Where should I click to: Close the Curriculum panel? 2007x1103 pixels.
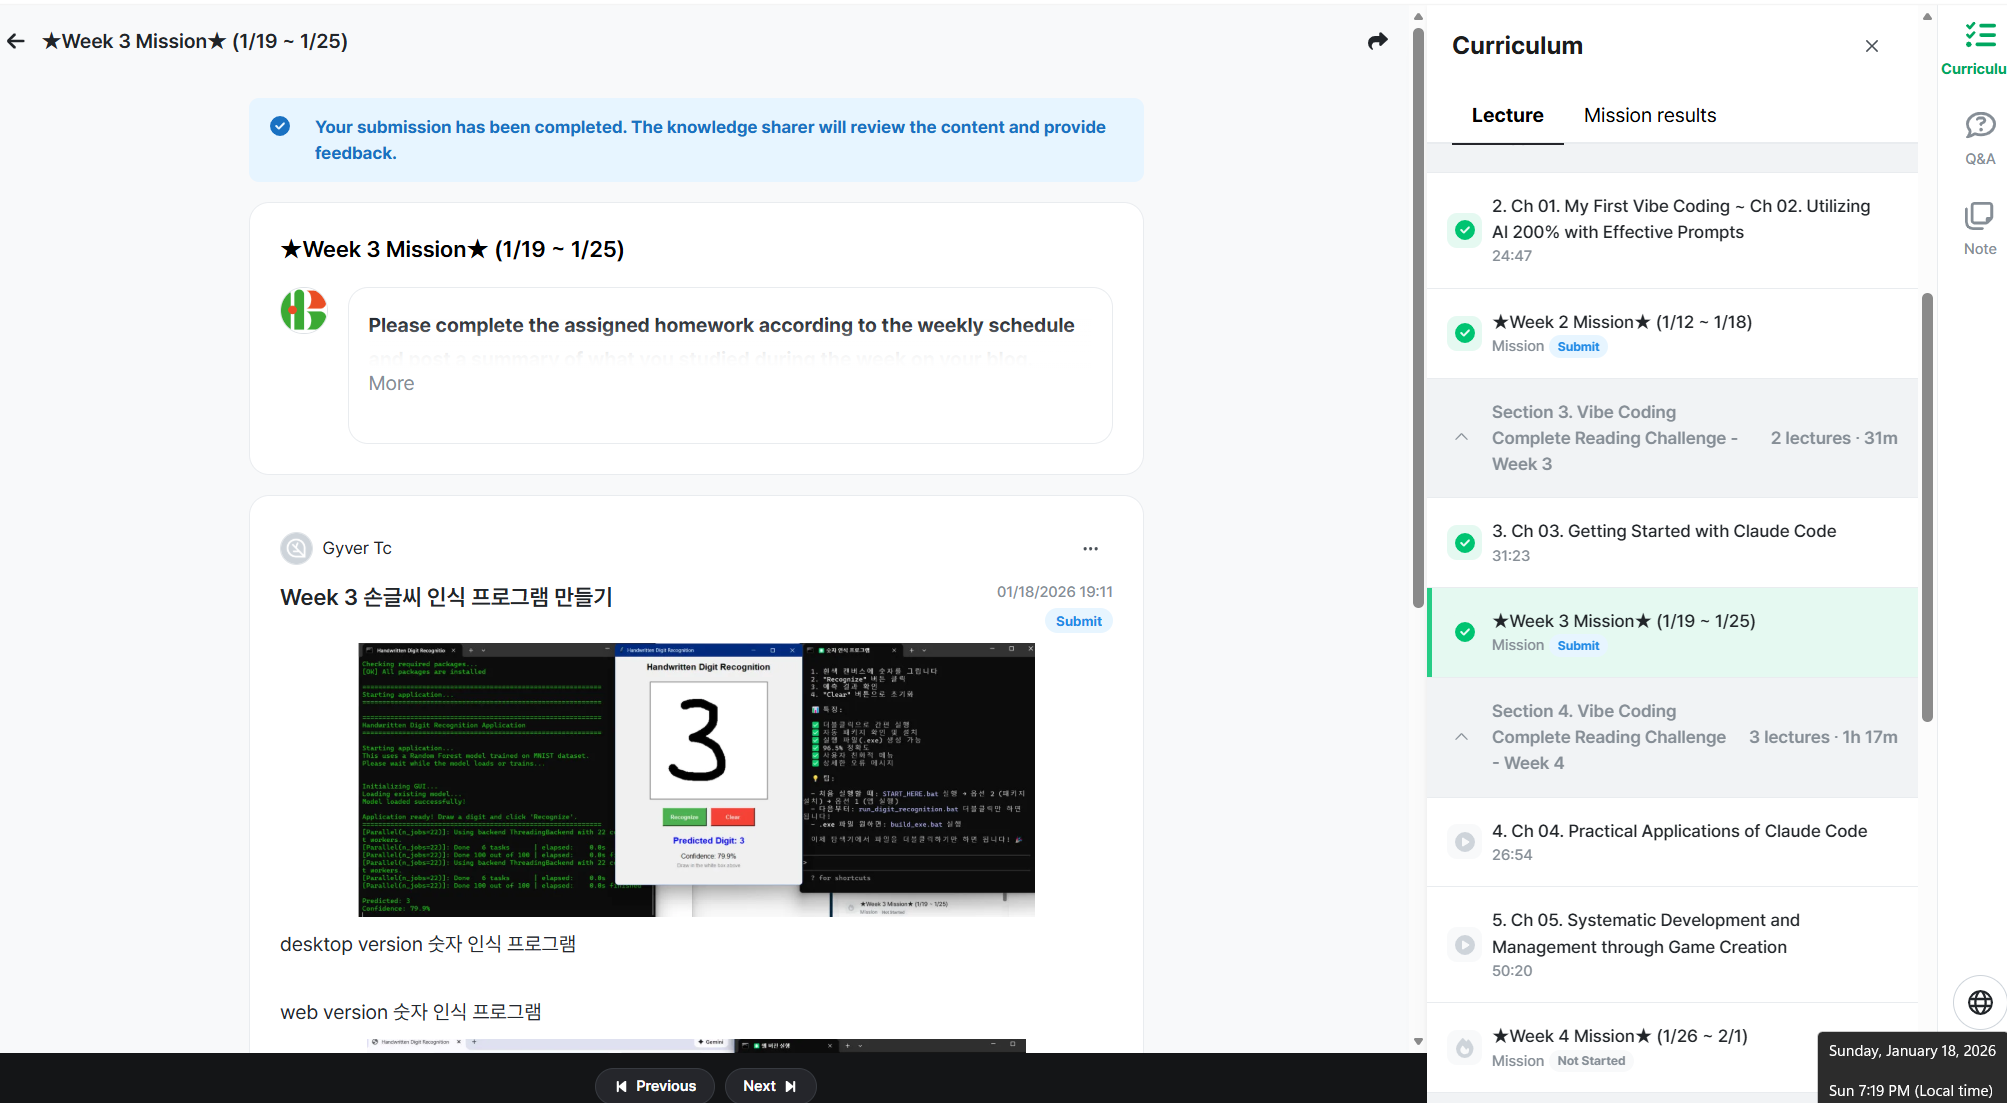[1871, 46]
